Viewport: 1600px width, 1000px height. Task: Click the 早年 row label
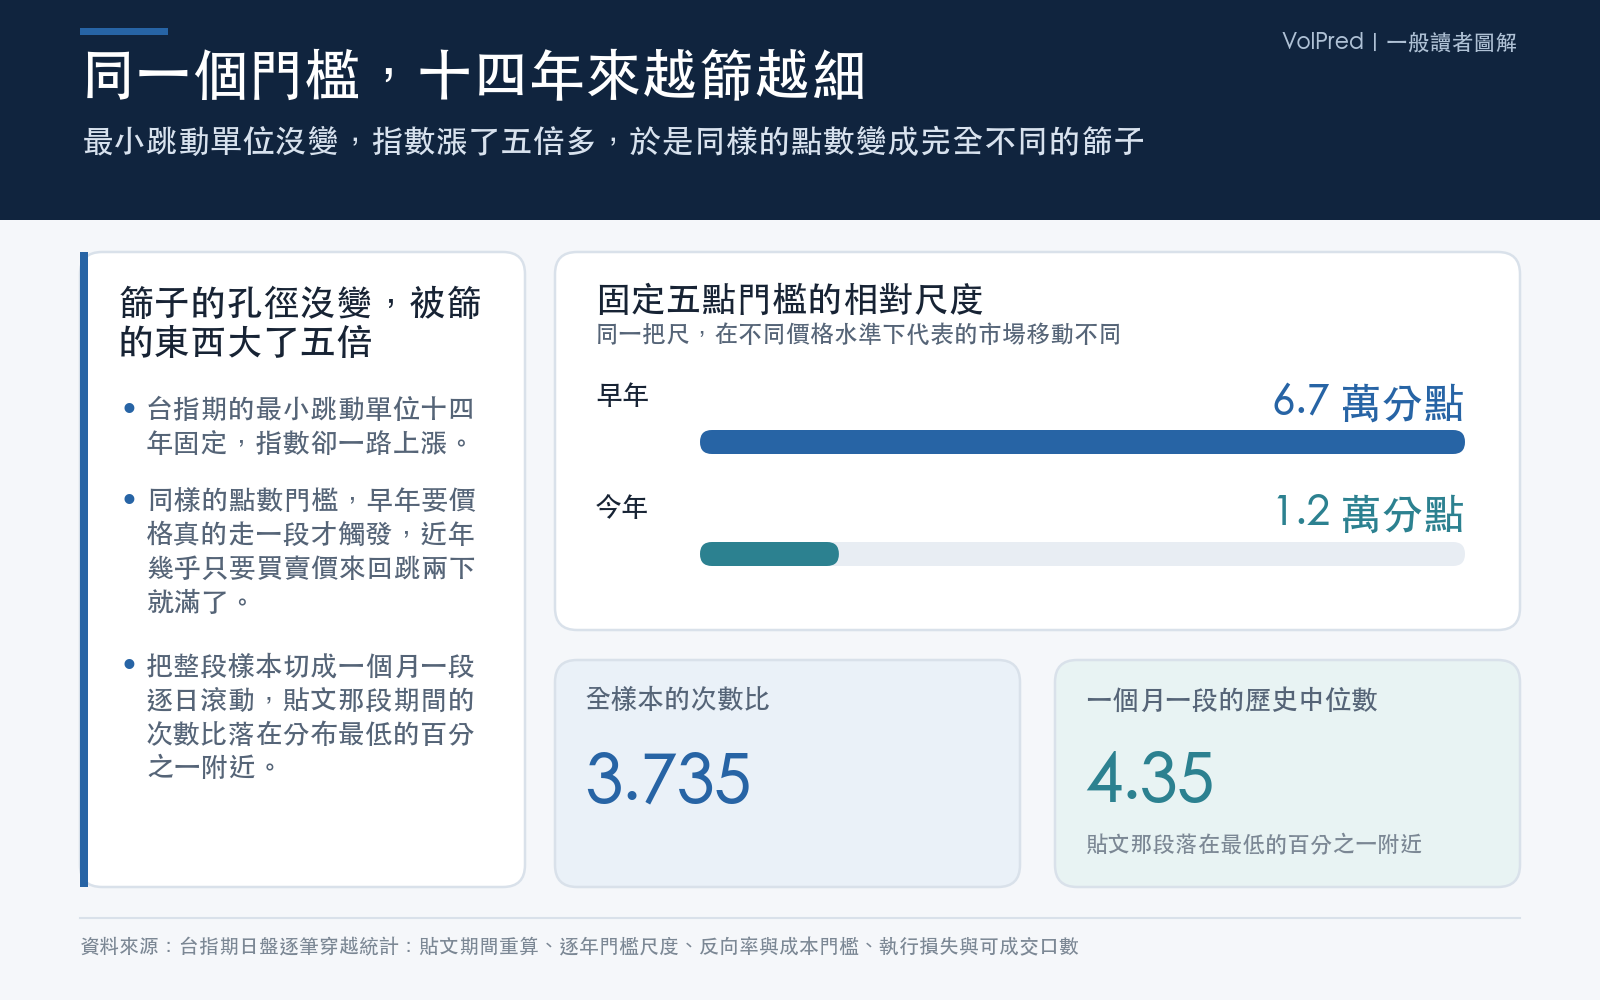[x=622, y=395]
